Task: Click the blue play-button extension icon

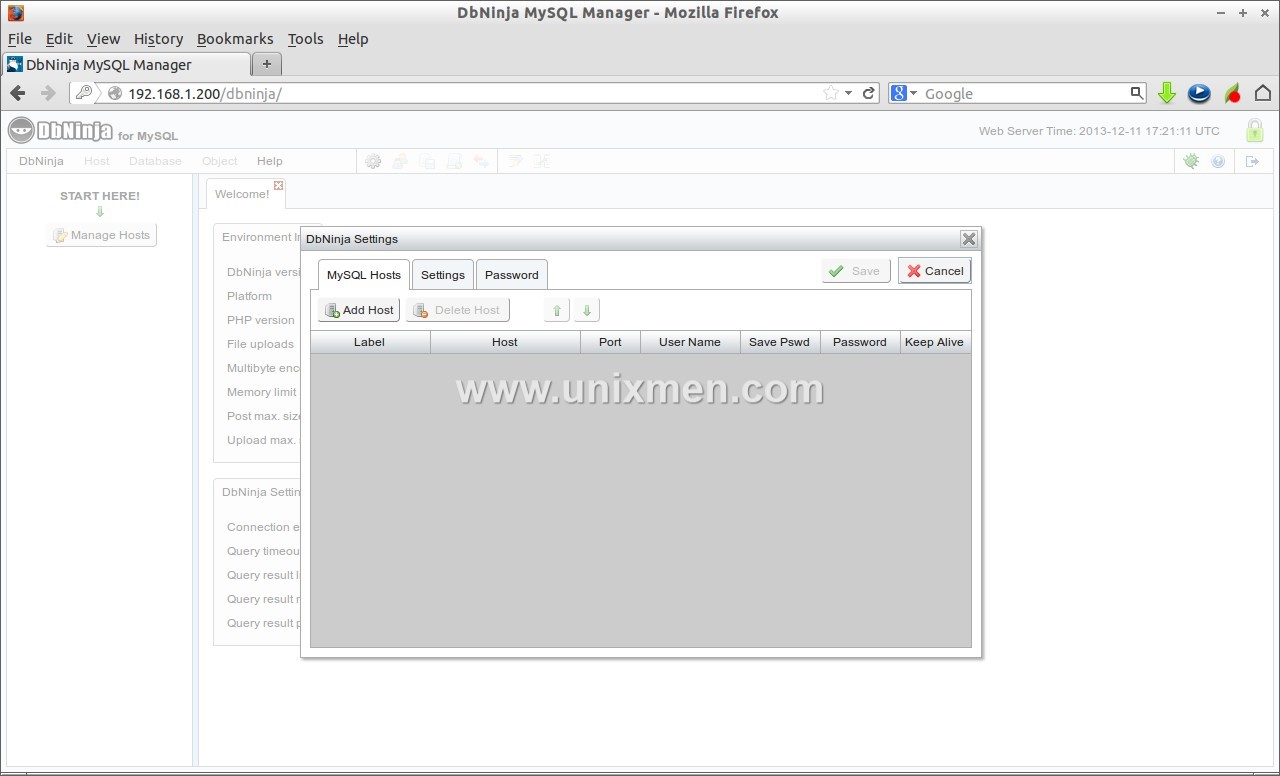Action: point(1199,93)
